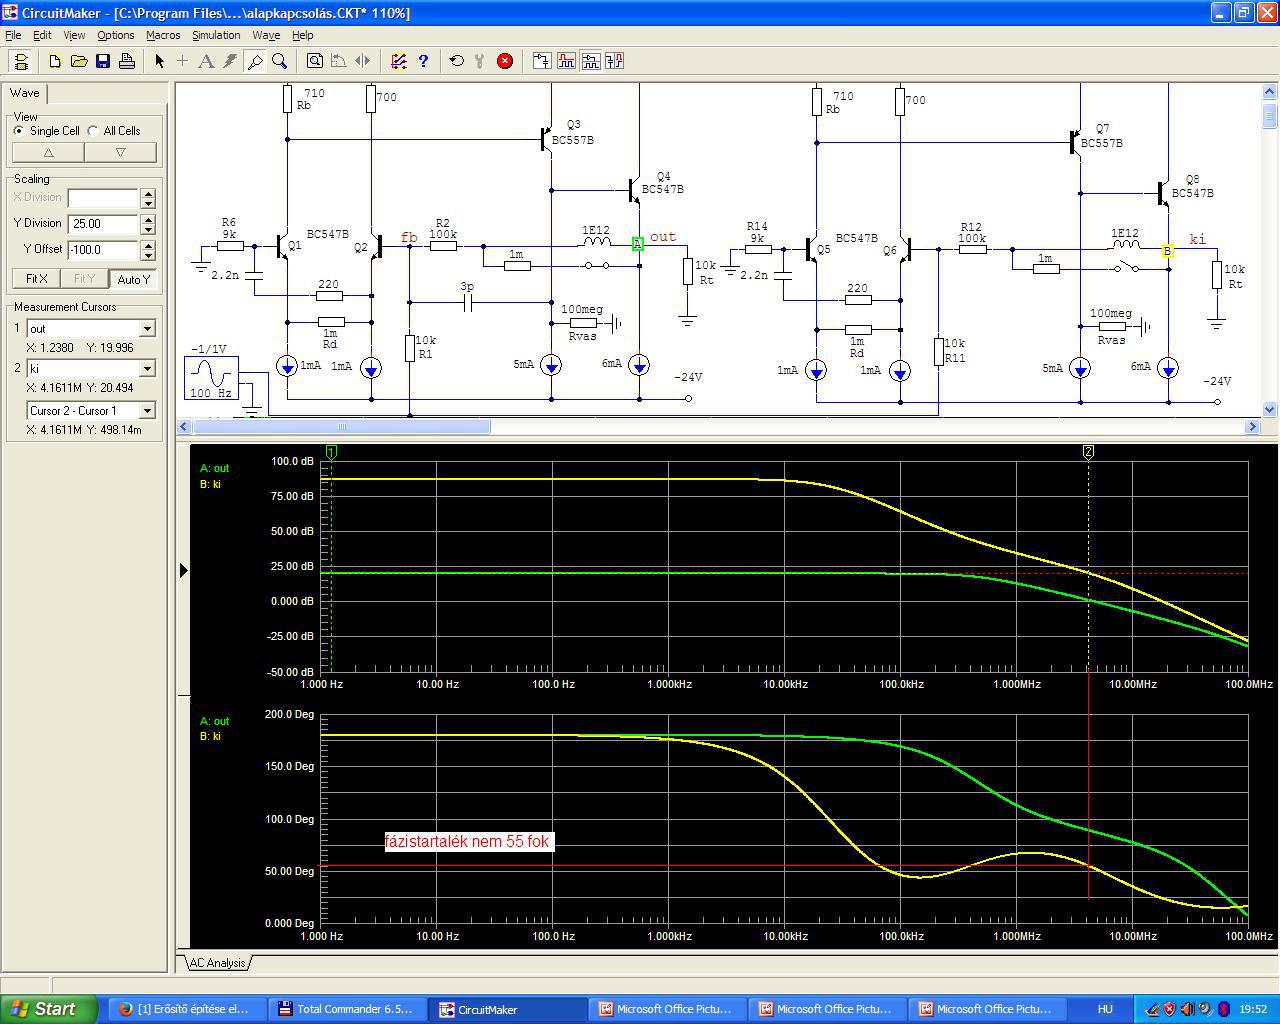This screenshot has height=1024, width=1280.
Task: Click inside the Y Division input field
Action: pos(103,224)
